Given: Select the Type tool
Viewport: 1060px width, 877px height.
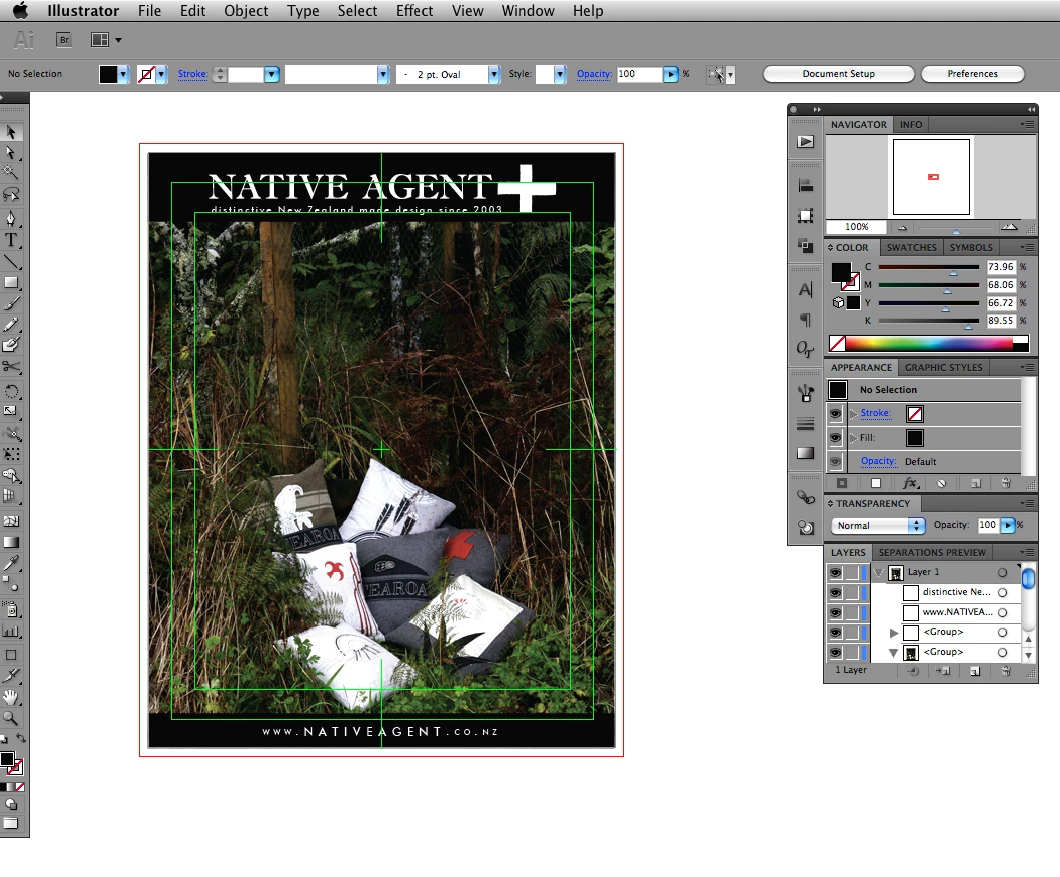Looking at the screenshot, I should [11, 239].
